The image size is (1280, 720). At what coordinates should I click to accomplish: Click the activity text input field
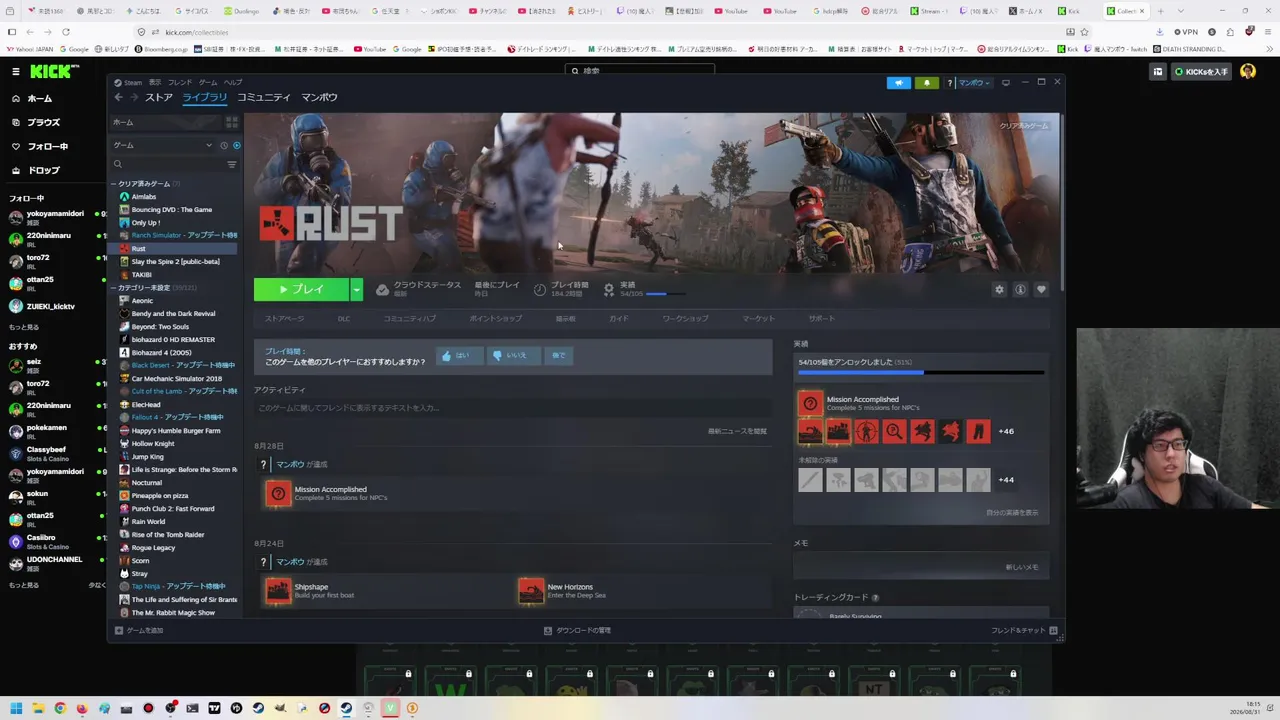tap(512, 408)
